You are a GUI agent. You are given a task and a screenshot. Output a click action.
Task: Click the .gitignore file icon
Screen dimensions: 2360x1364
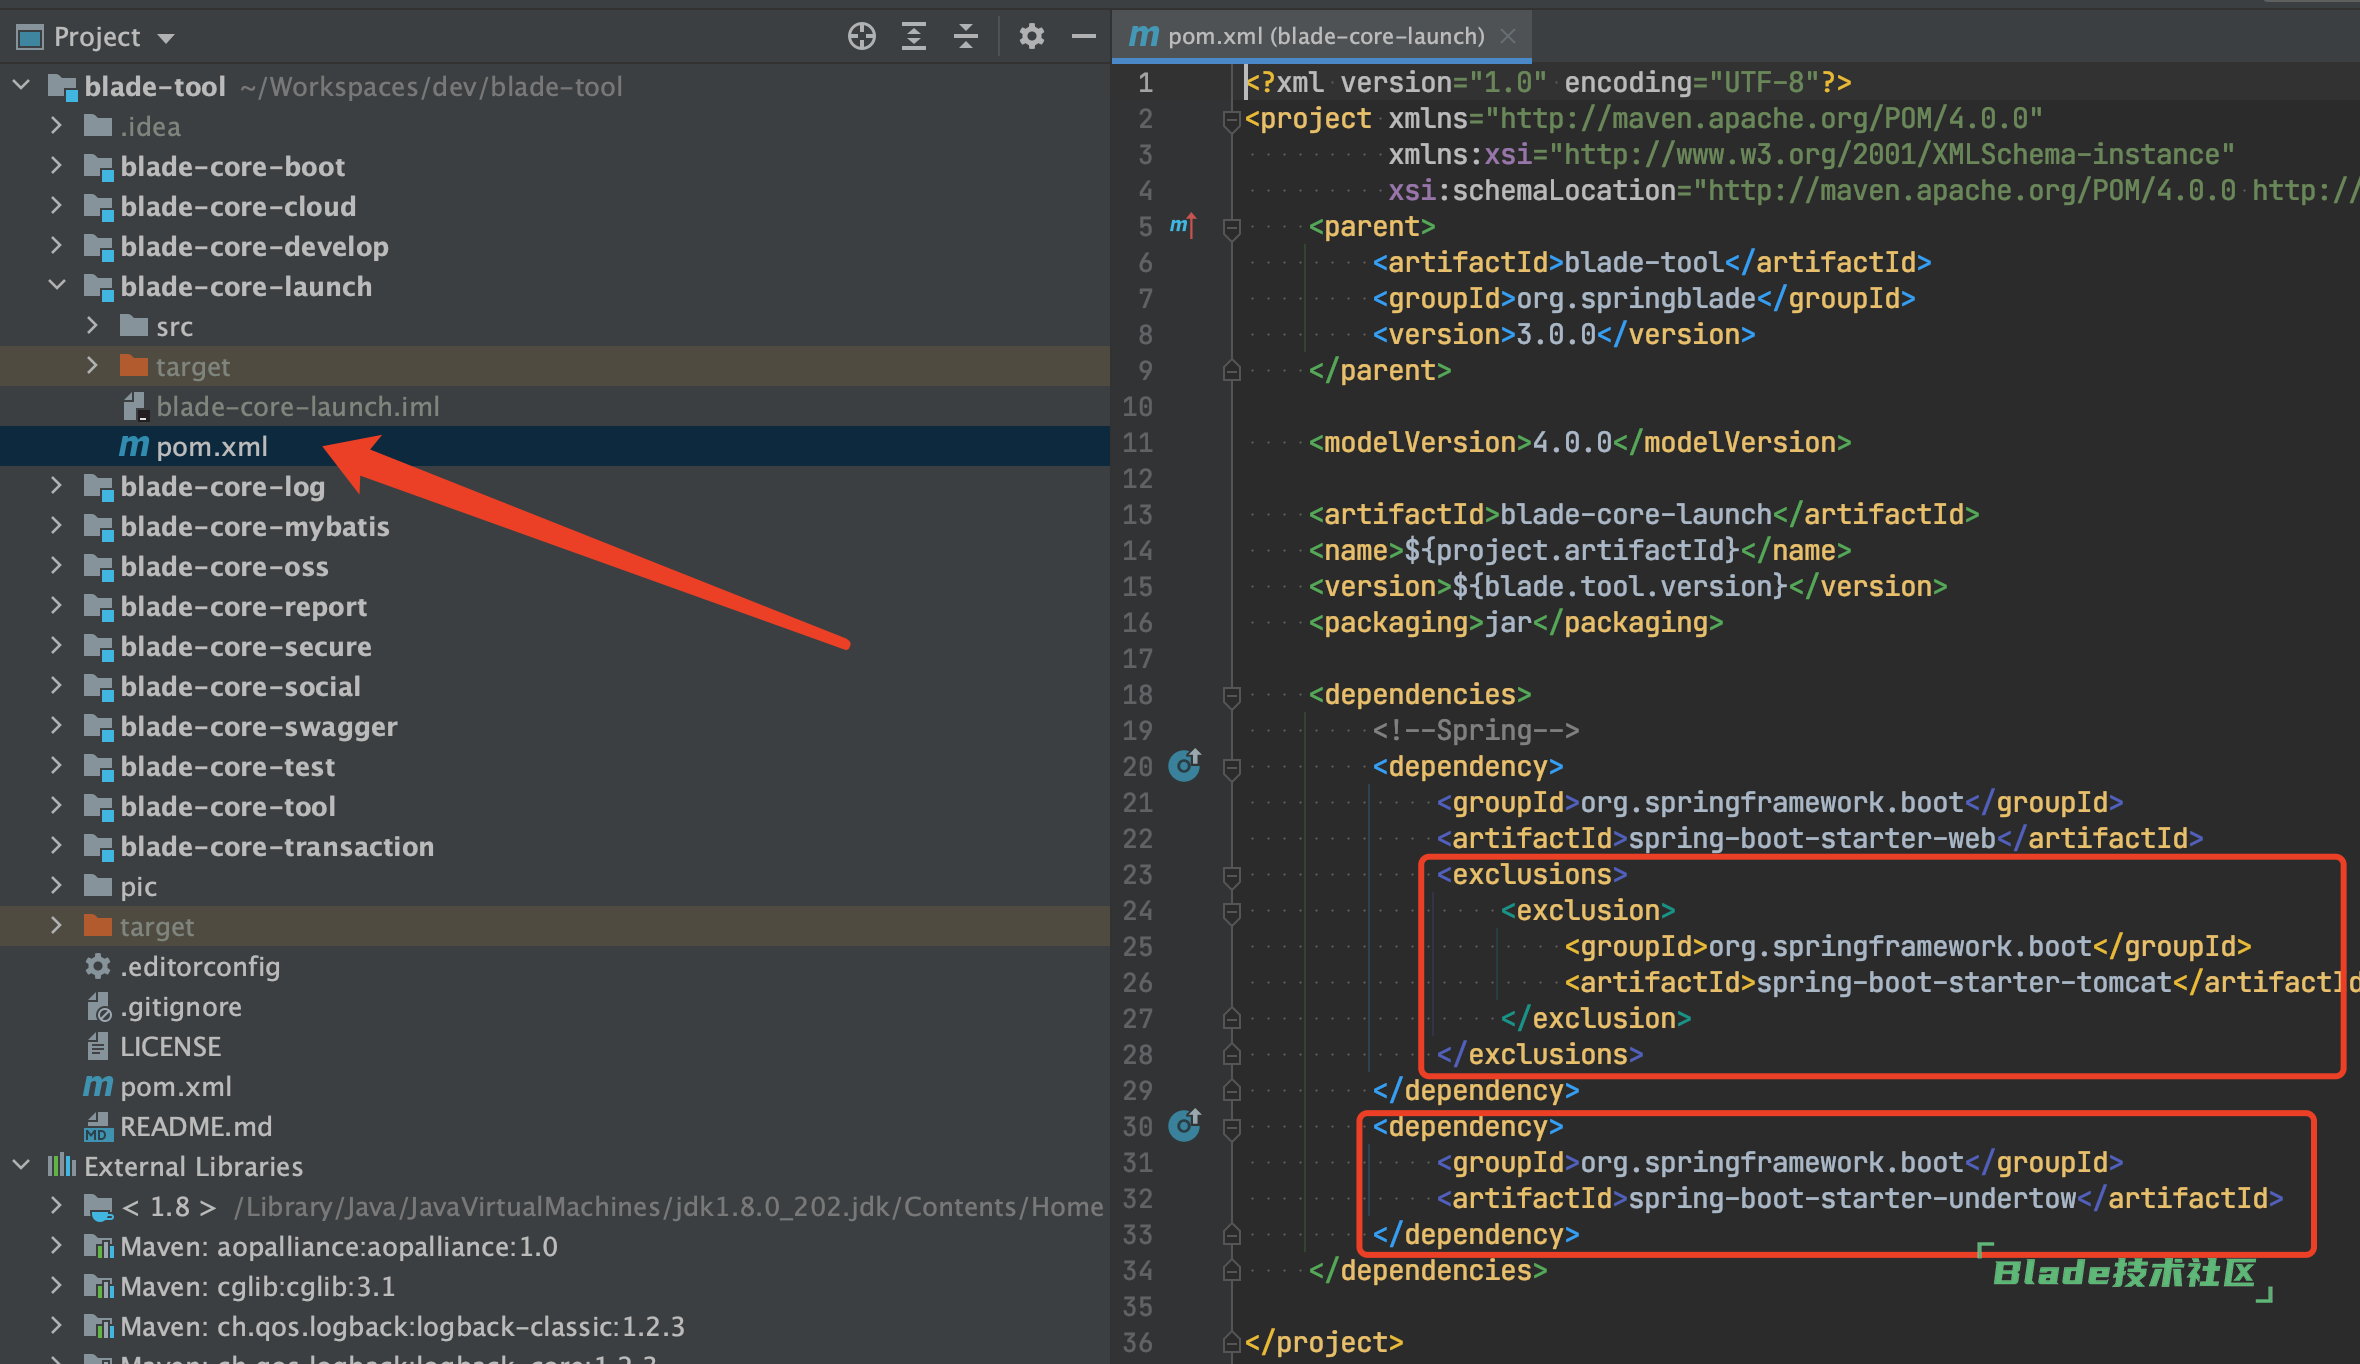click(x=98, y=1006)
